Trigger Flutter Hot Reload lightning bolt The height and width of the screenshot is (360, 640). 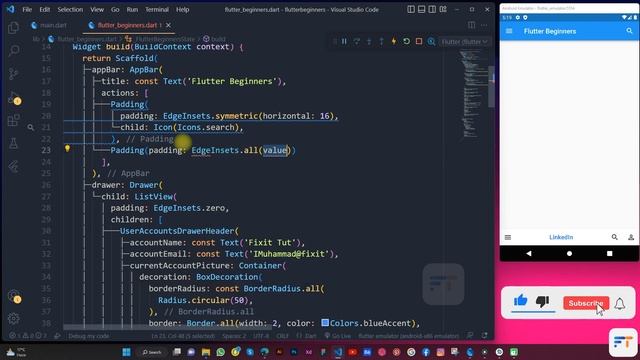(394, 42)
